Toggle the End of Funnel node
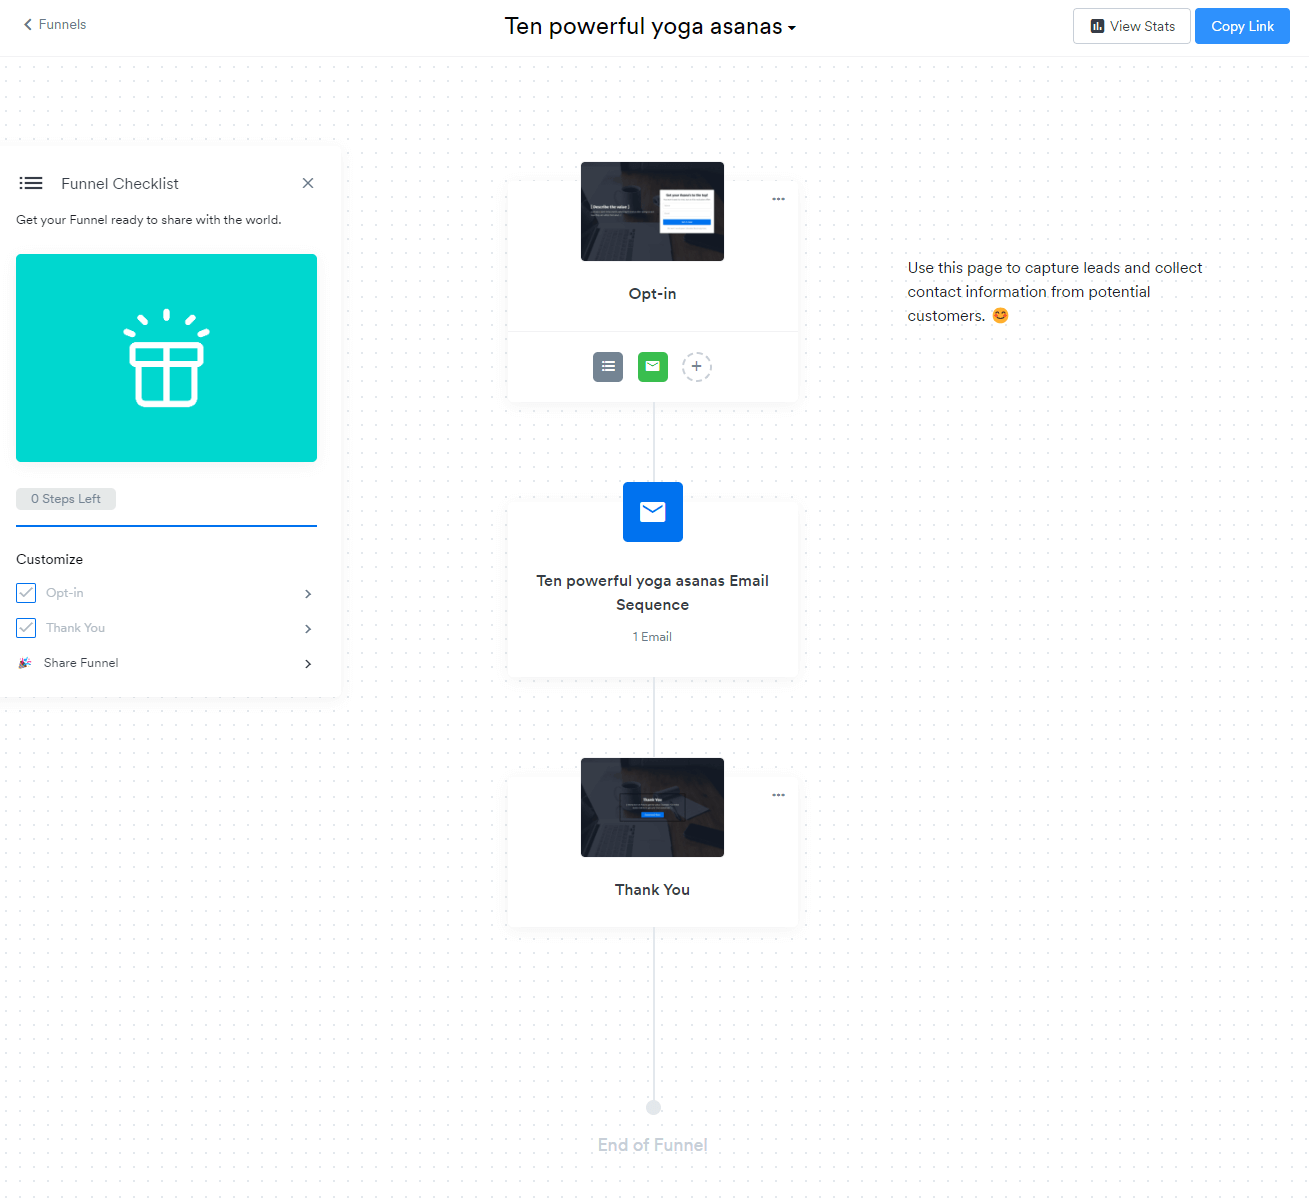Viewport: 1309px width, 1198px height. (x=653, y=1107)
